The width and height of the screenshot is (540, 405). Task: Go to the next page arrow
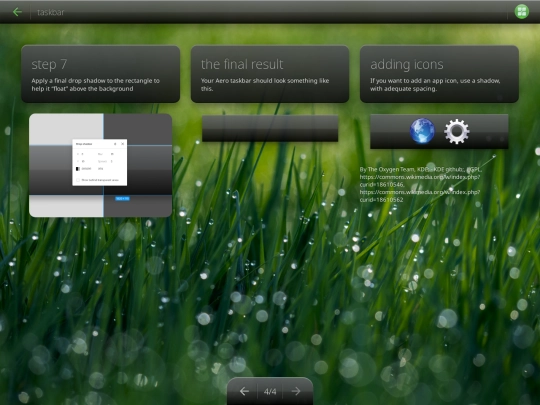click(296, 391)
